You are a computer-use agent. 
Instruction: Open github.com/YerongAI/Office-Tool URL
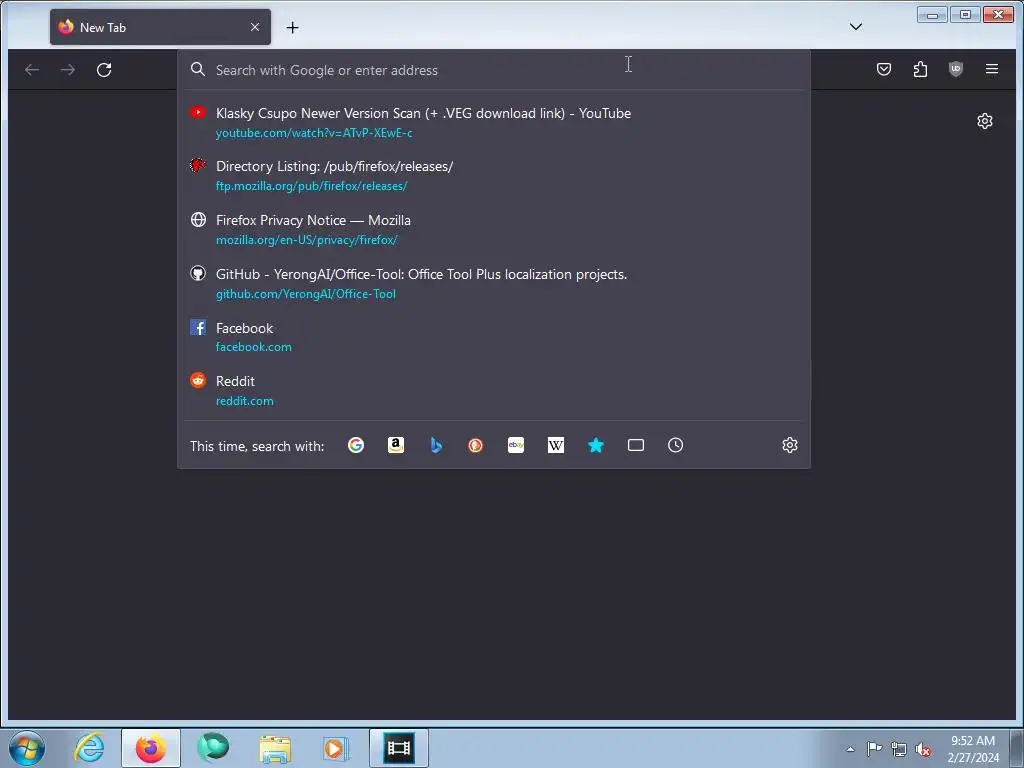click(x=306, y=294)
